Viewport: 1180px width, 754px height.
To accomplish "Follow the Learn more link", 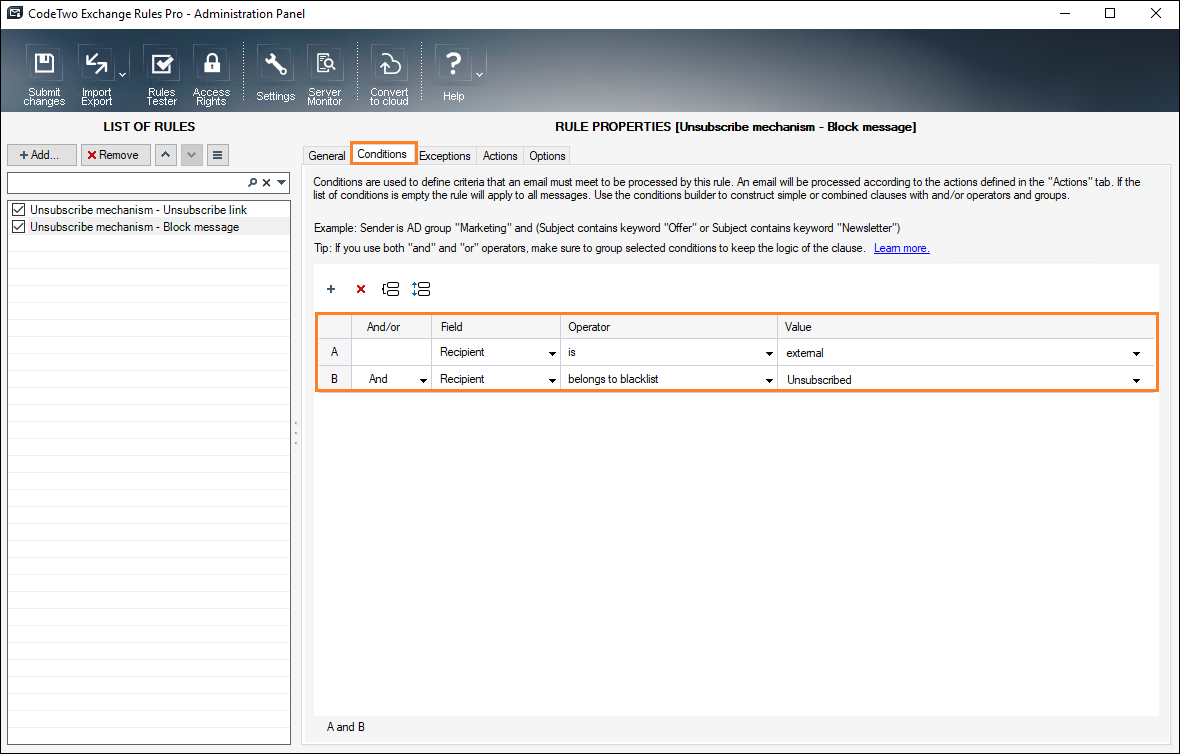I will (x=902, y=248).
